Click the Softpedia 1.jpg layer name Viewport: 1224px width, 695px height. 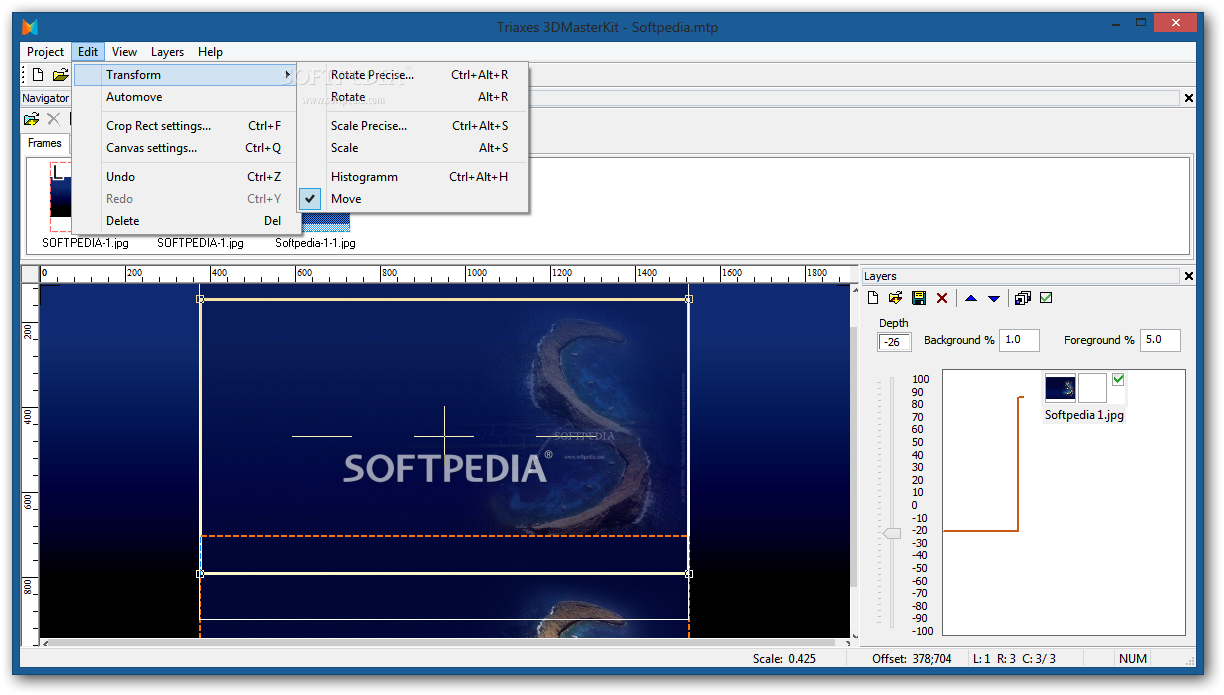tap(1085, 415)
